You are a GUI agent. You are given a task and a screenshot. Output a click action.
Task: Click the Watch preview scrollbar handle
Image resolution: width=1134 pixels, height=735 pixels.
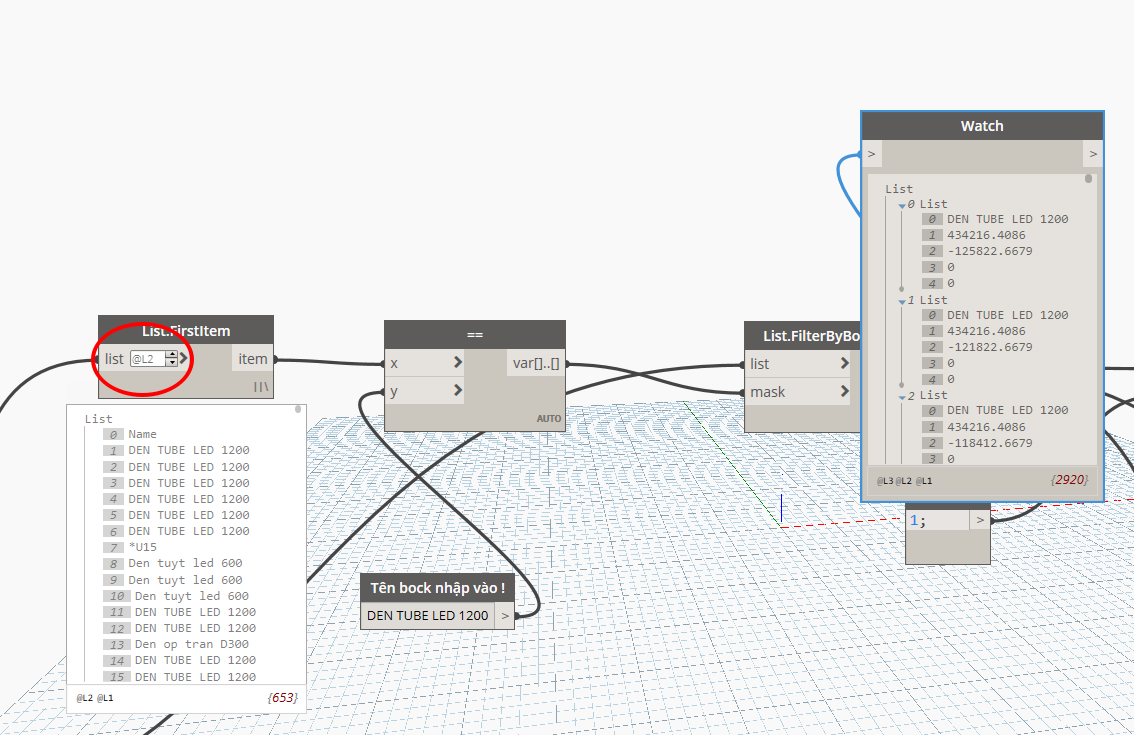pos(1088,179)
